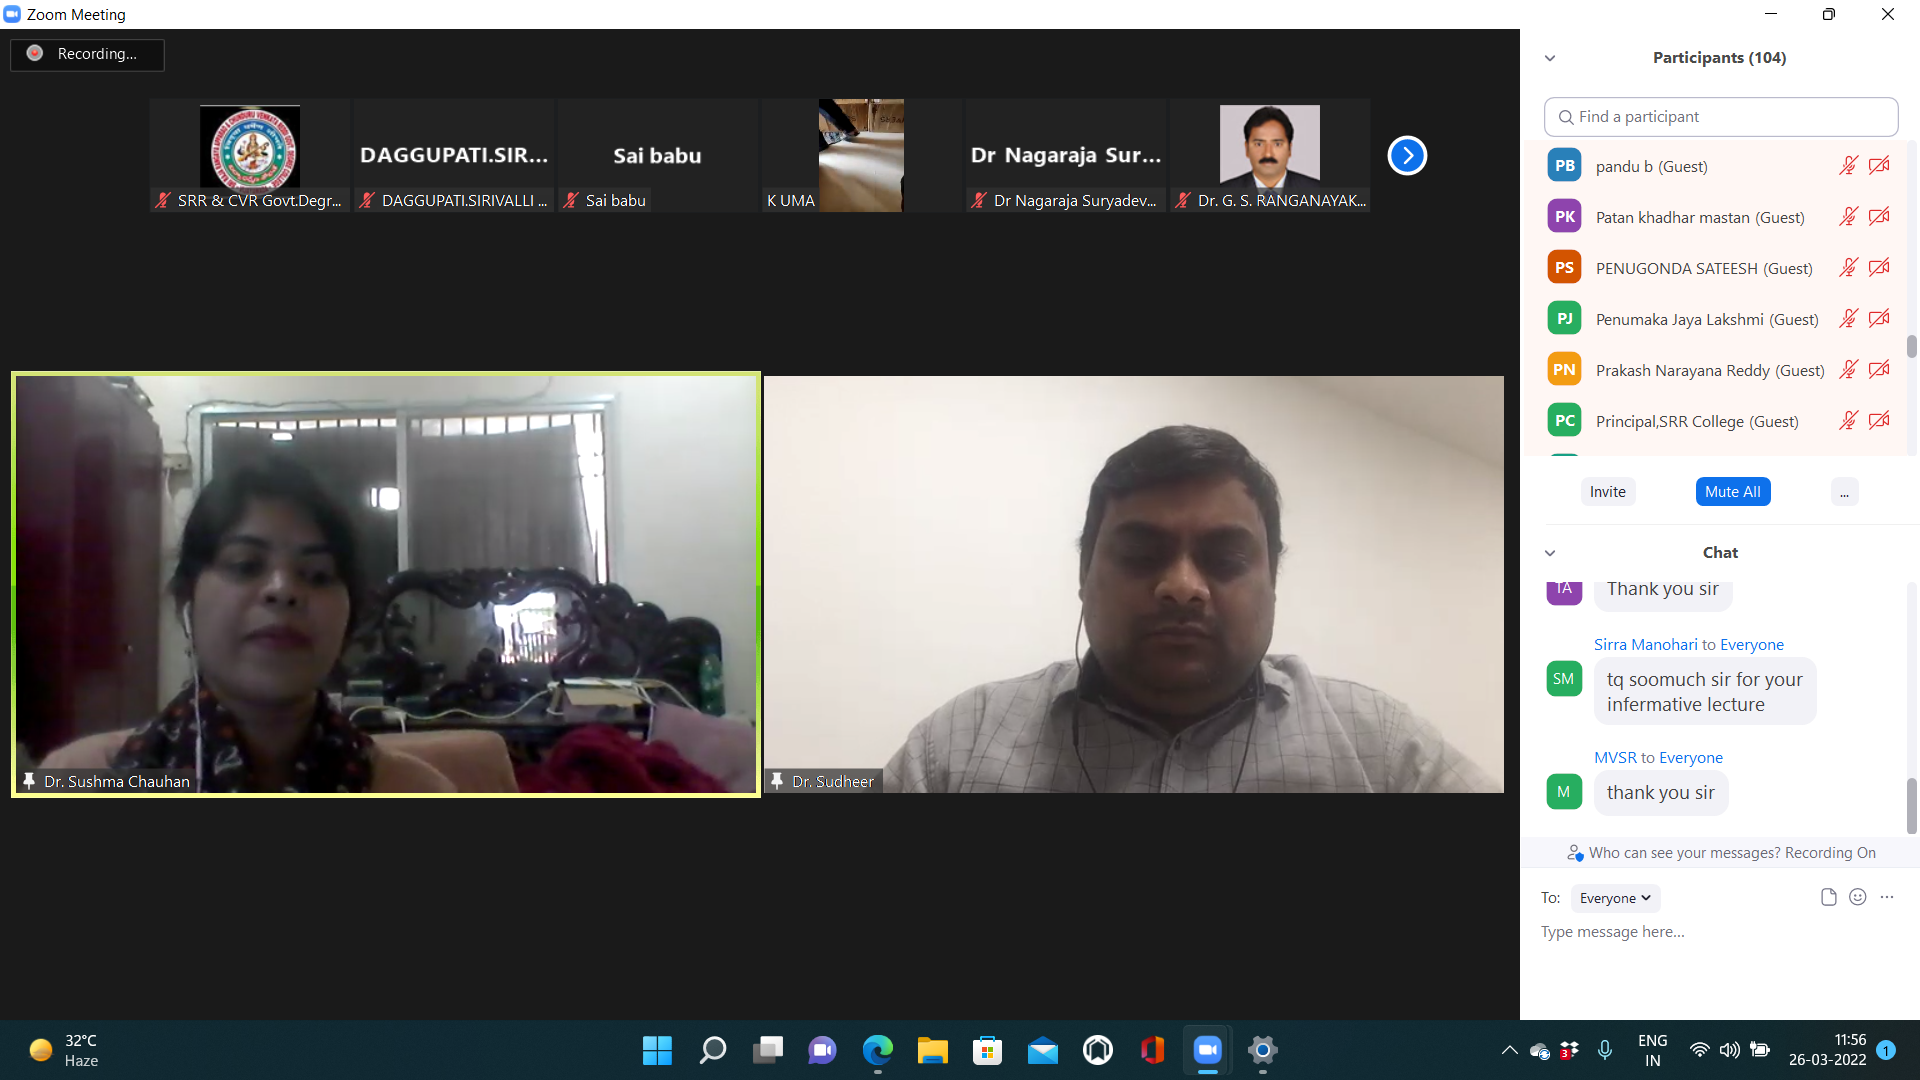Open the chat emoji picker

1857,897
